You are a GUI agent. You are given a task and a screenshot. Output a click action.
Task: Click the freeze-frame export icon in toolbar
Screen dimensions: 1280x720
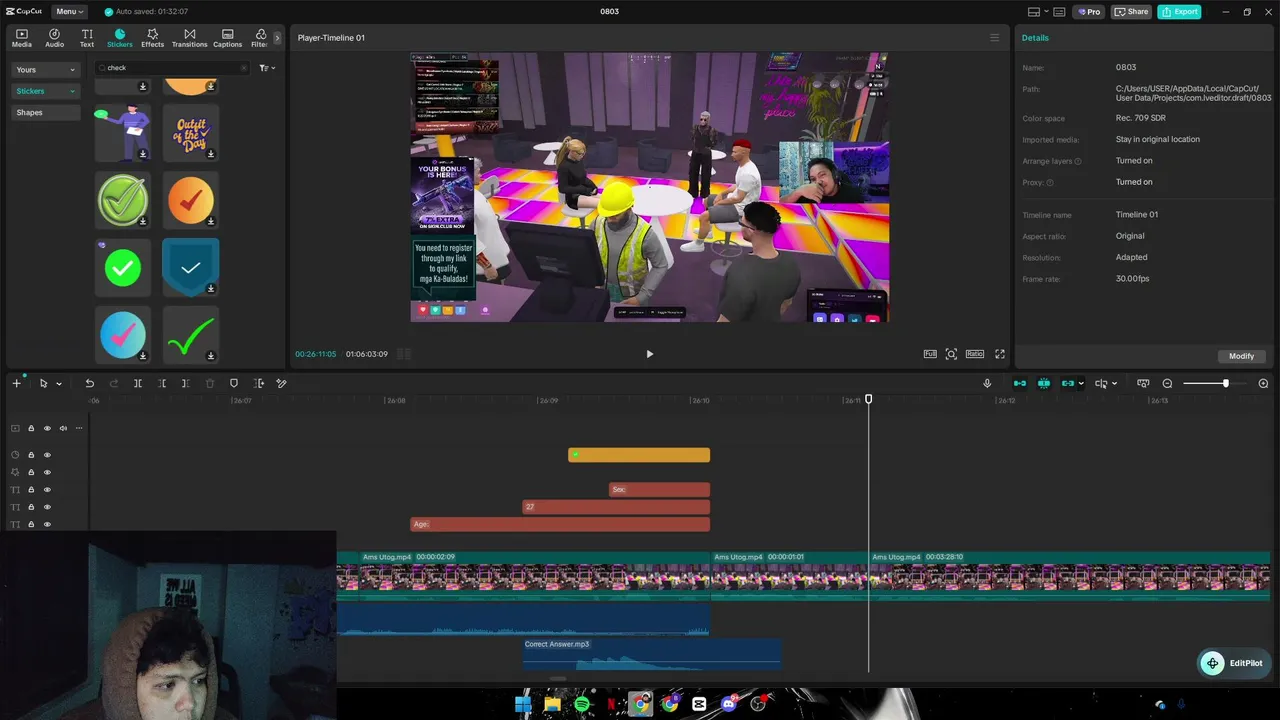click(x=259, y=383)
